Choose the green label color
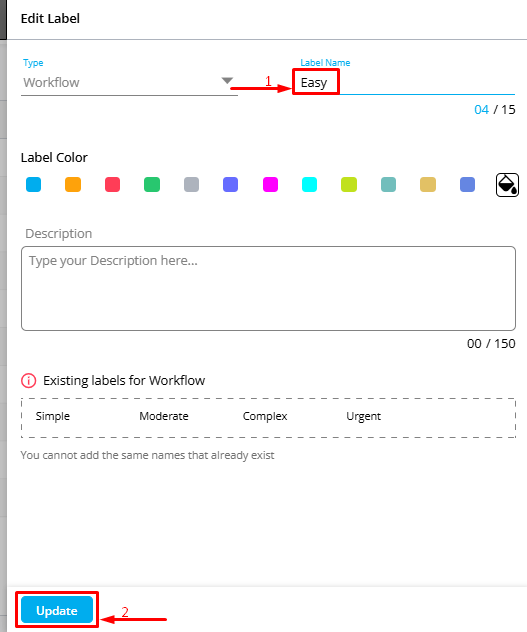Image resolution: width=527 pixels, height=632 pixels. point(152,185)
